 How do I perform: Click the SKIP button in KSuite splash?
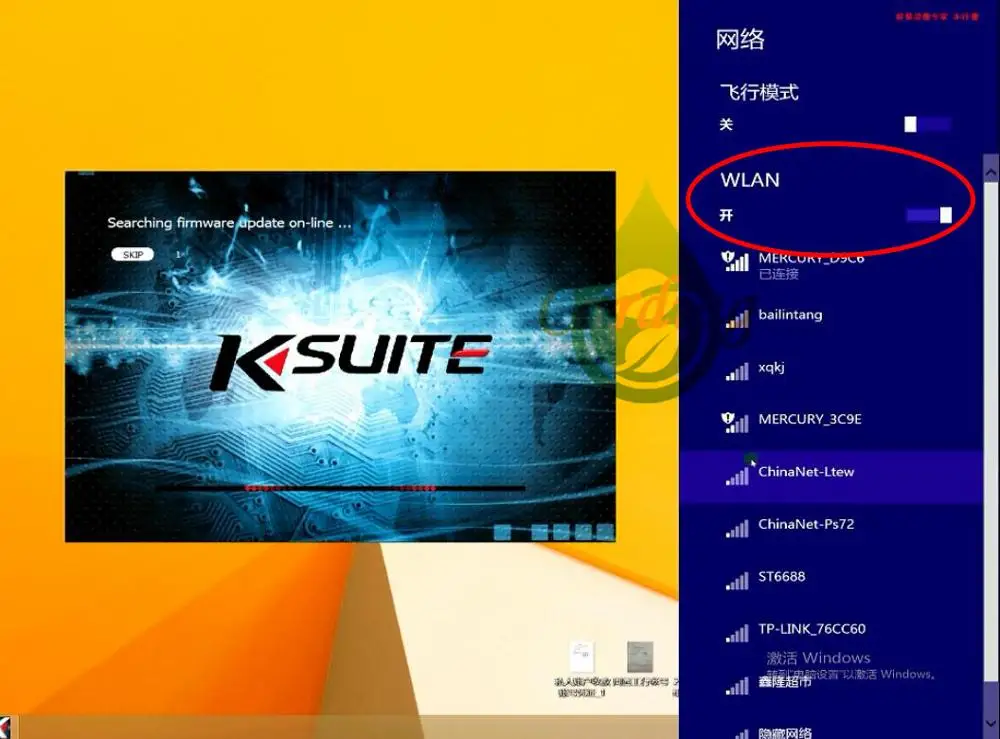tap(133, 254)
